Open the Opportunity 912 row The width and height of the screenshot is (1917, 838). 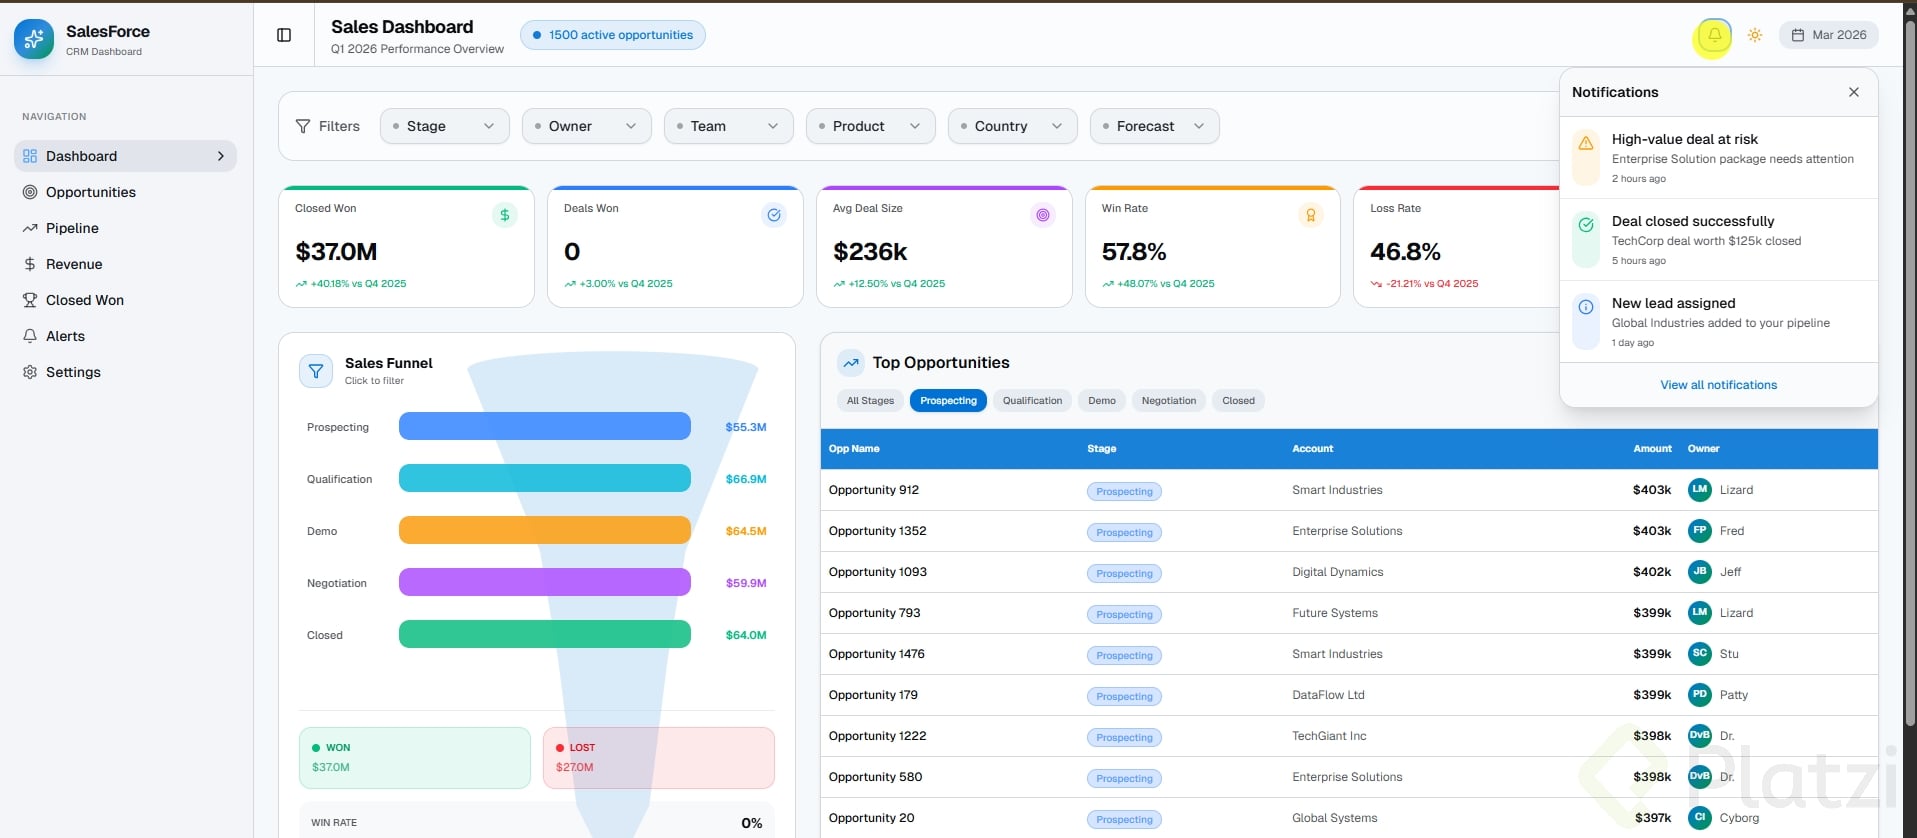[x=1349, y=490]
